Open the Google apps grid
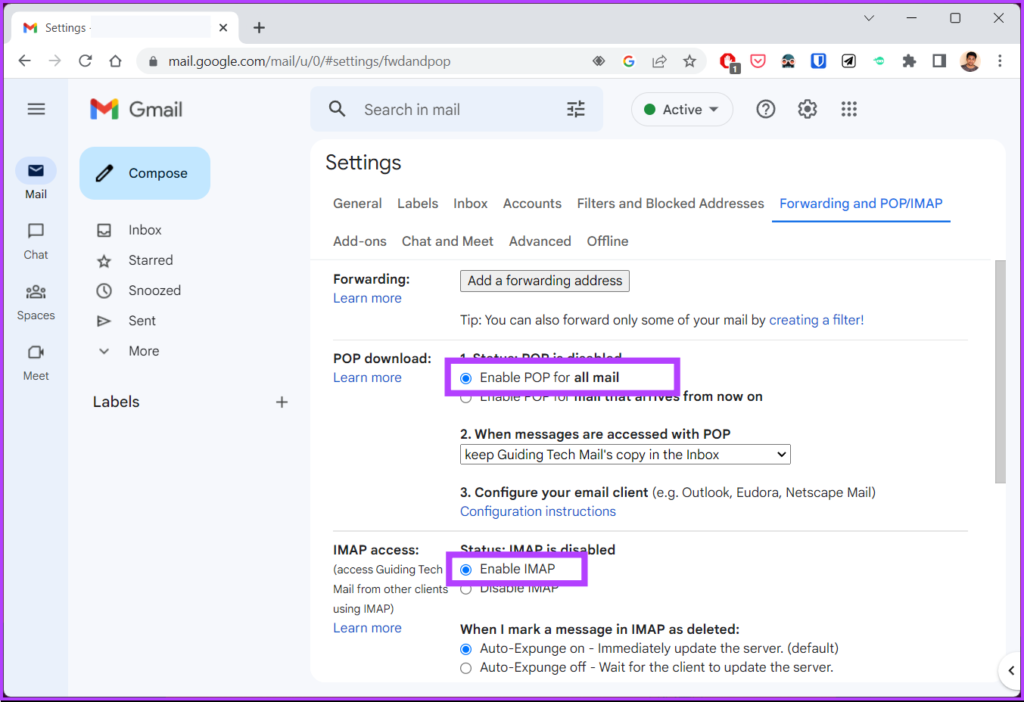The width and height of the screenshot is (1024, 702). (x=849, y=109)
